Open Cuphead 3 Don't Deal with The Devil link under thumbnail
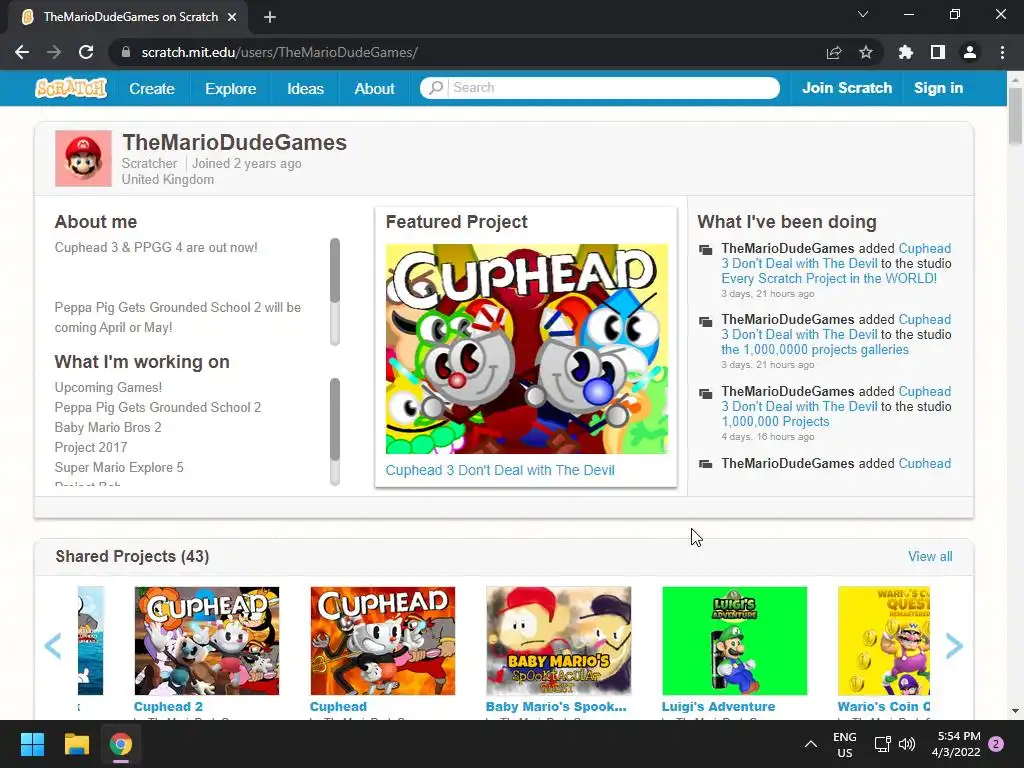Image resolution: width=1024 pixels, height=768 pixels. coord(500,470)
